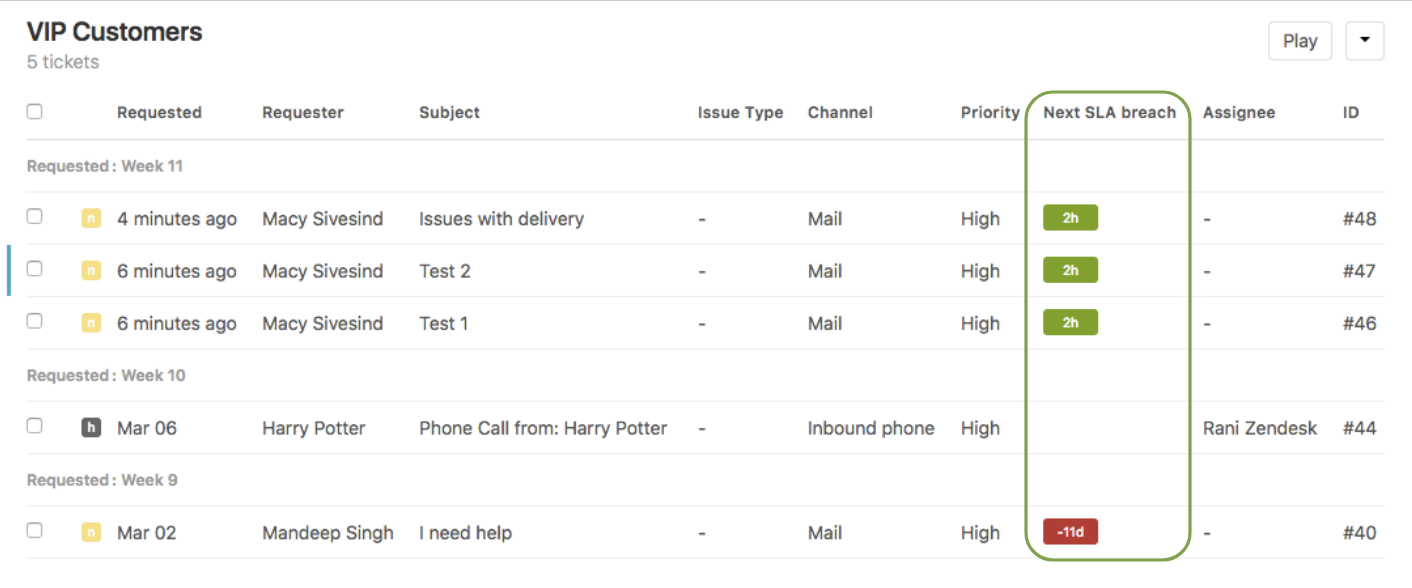Toggle the select-all tickets checkbox in header

point(34,112)
